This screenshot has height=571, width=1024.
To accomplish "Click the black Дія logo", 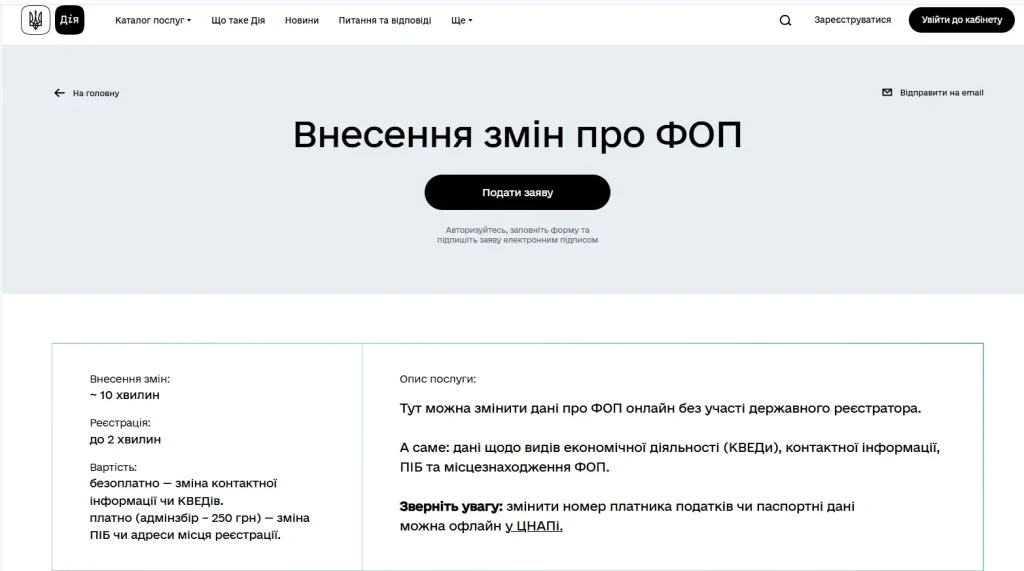I will click(x=69, y=20).
